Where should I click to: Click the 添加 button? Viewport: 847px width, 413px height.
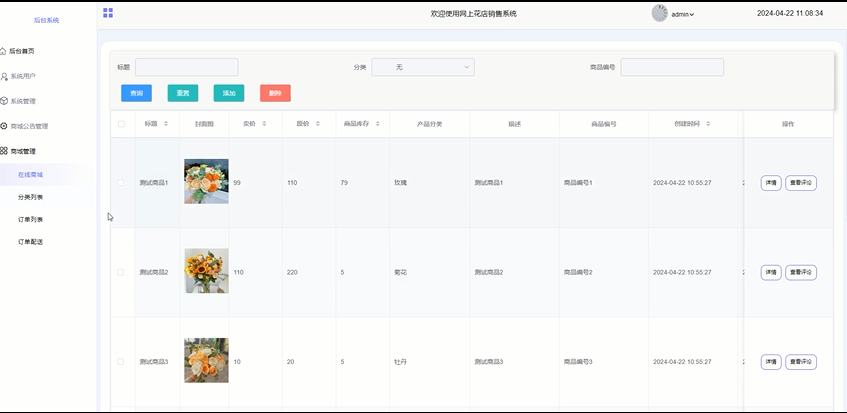229,93
